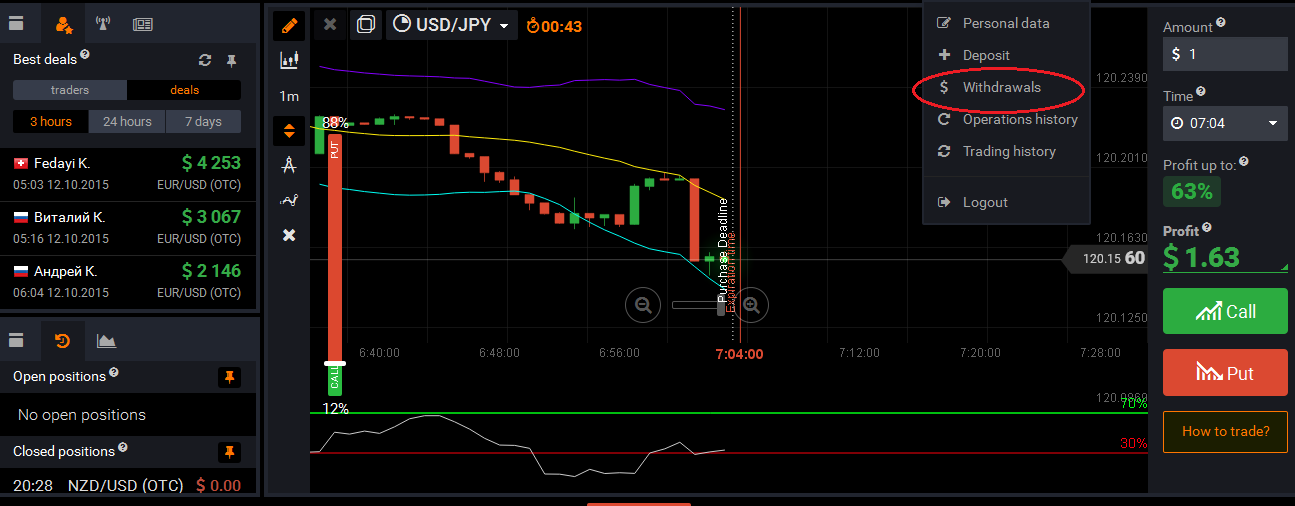1295x506 pixels.
Task: Select the pencil drawing tool
Action: click(x=289, y=24)
